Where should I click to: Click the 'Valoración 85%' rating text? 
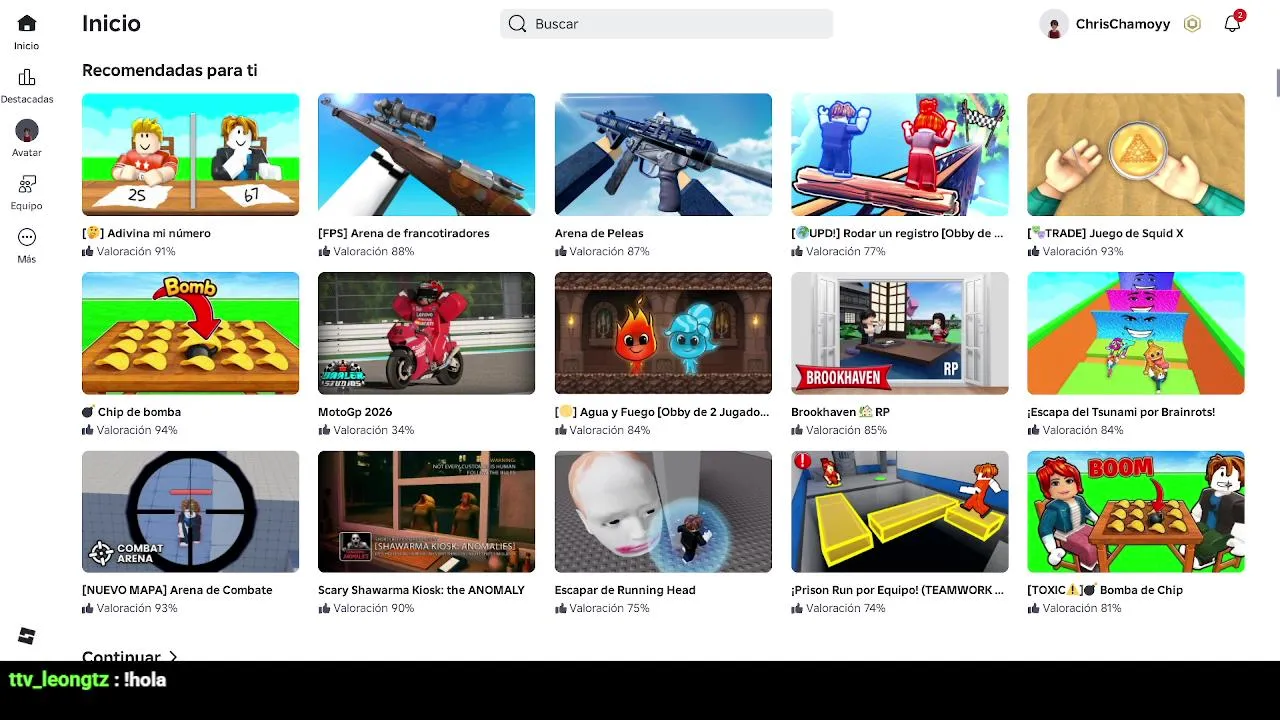846,430
